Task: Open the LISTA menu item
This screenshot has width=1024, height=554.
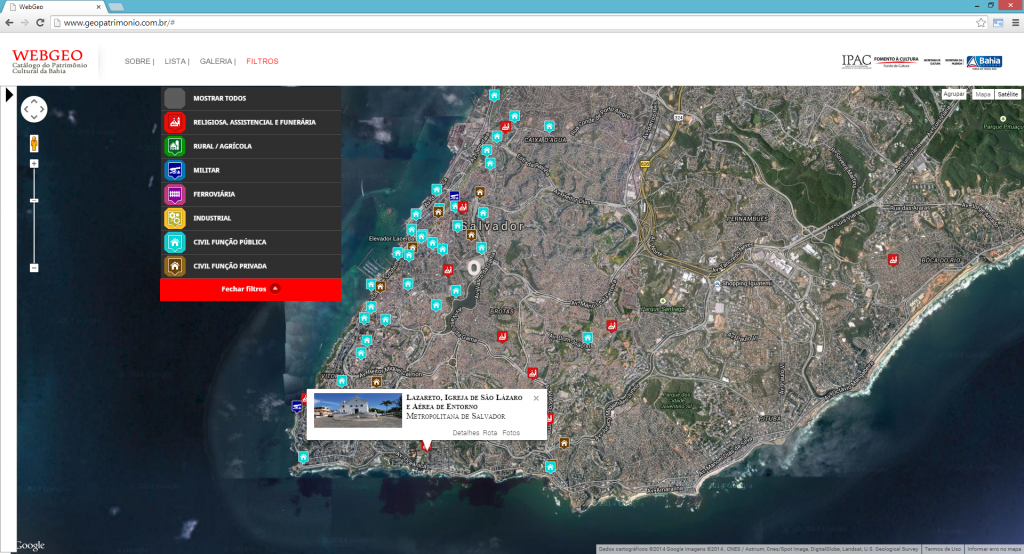Action: pyautogui.click(x=175, y=61)
